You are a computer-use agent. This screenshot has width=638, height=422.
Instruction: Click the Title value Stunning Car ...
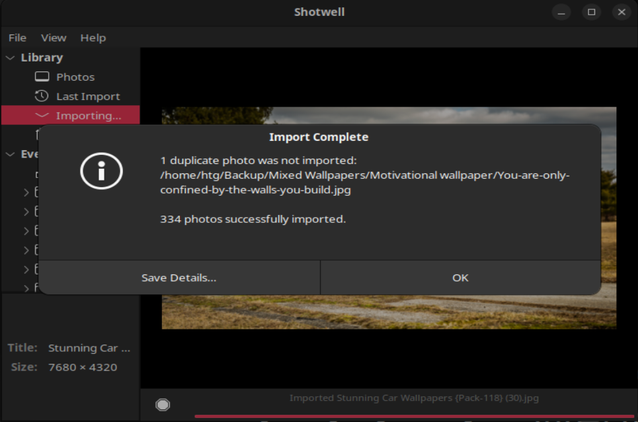click(89, 348)
